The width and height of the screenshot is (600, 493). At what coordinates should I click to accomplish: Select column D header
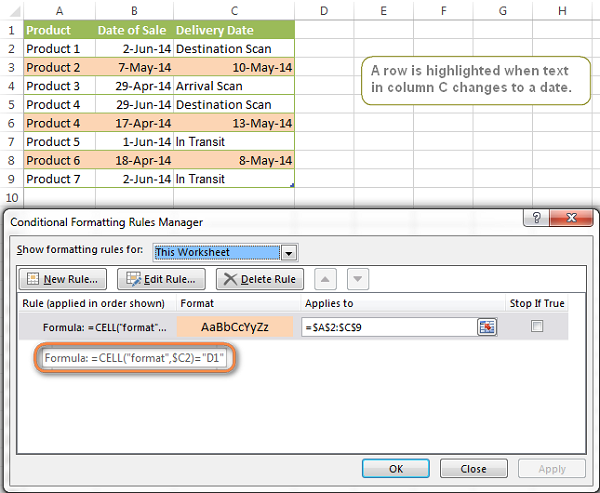pyautogui.click(x=324, y=11)
